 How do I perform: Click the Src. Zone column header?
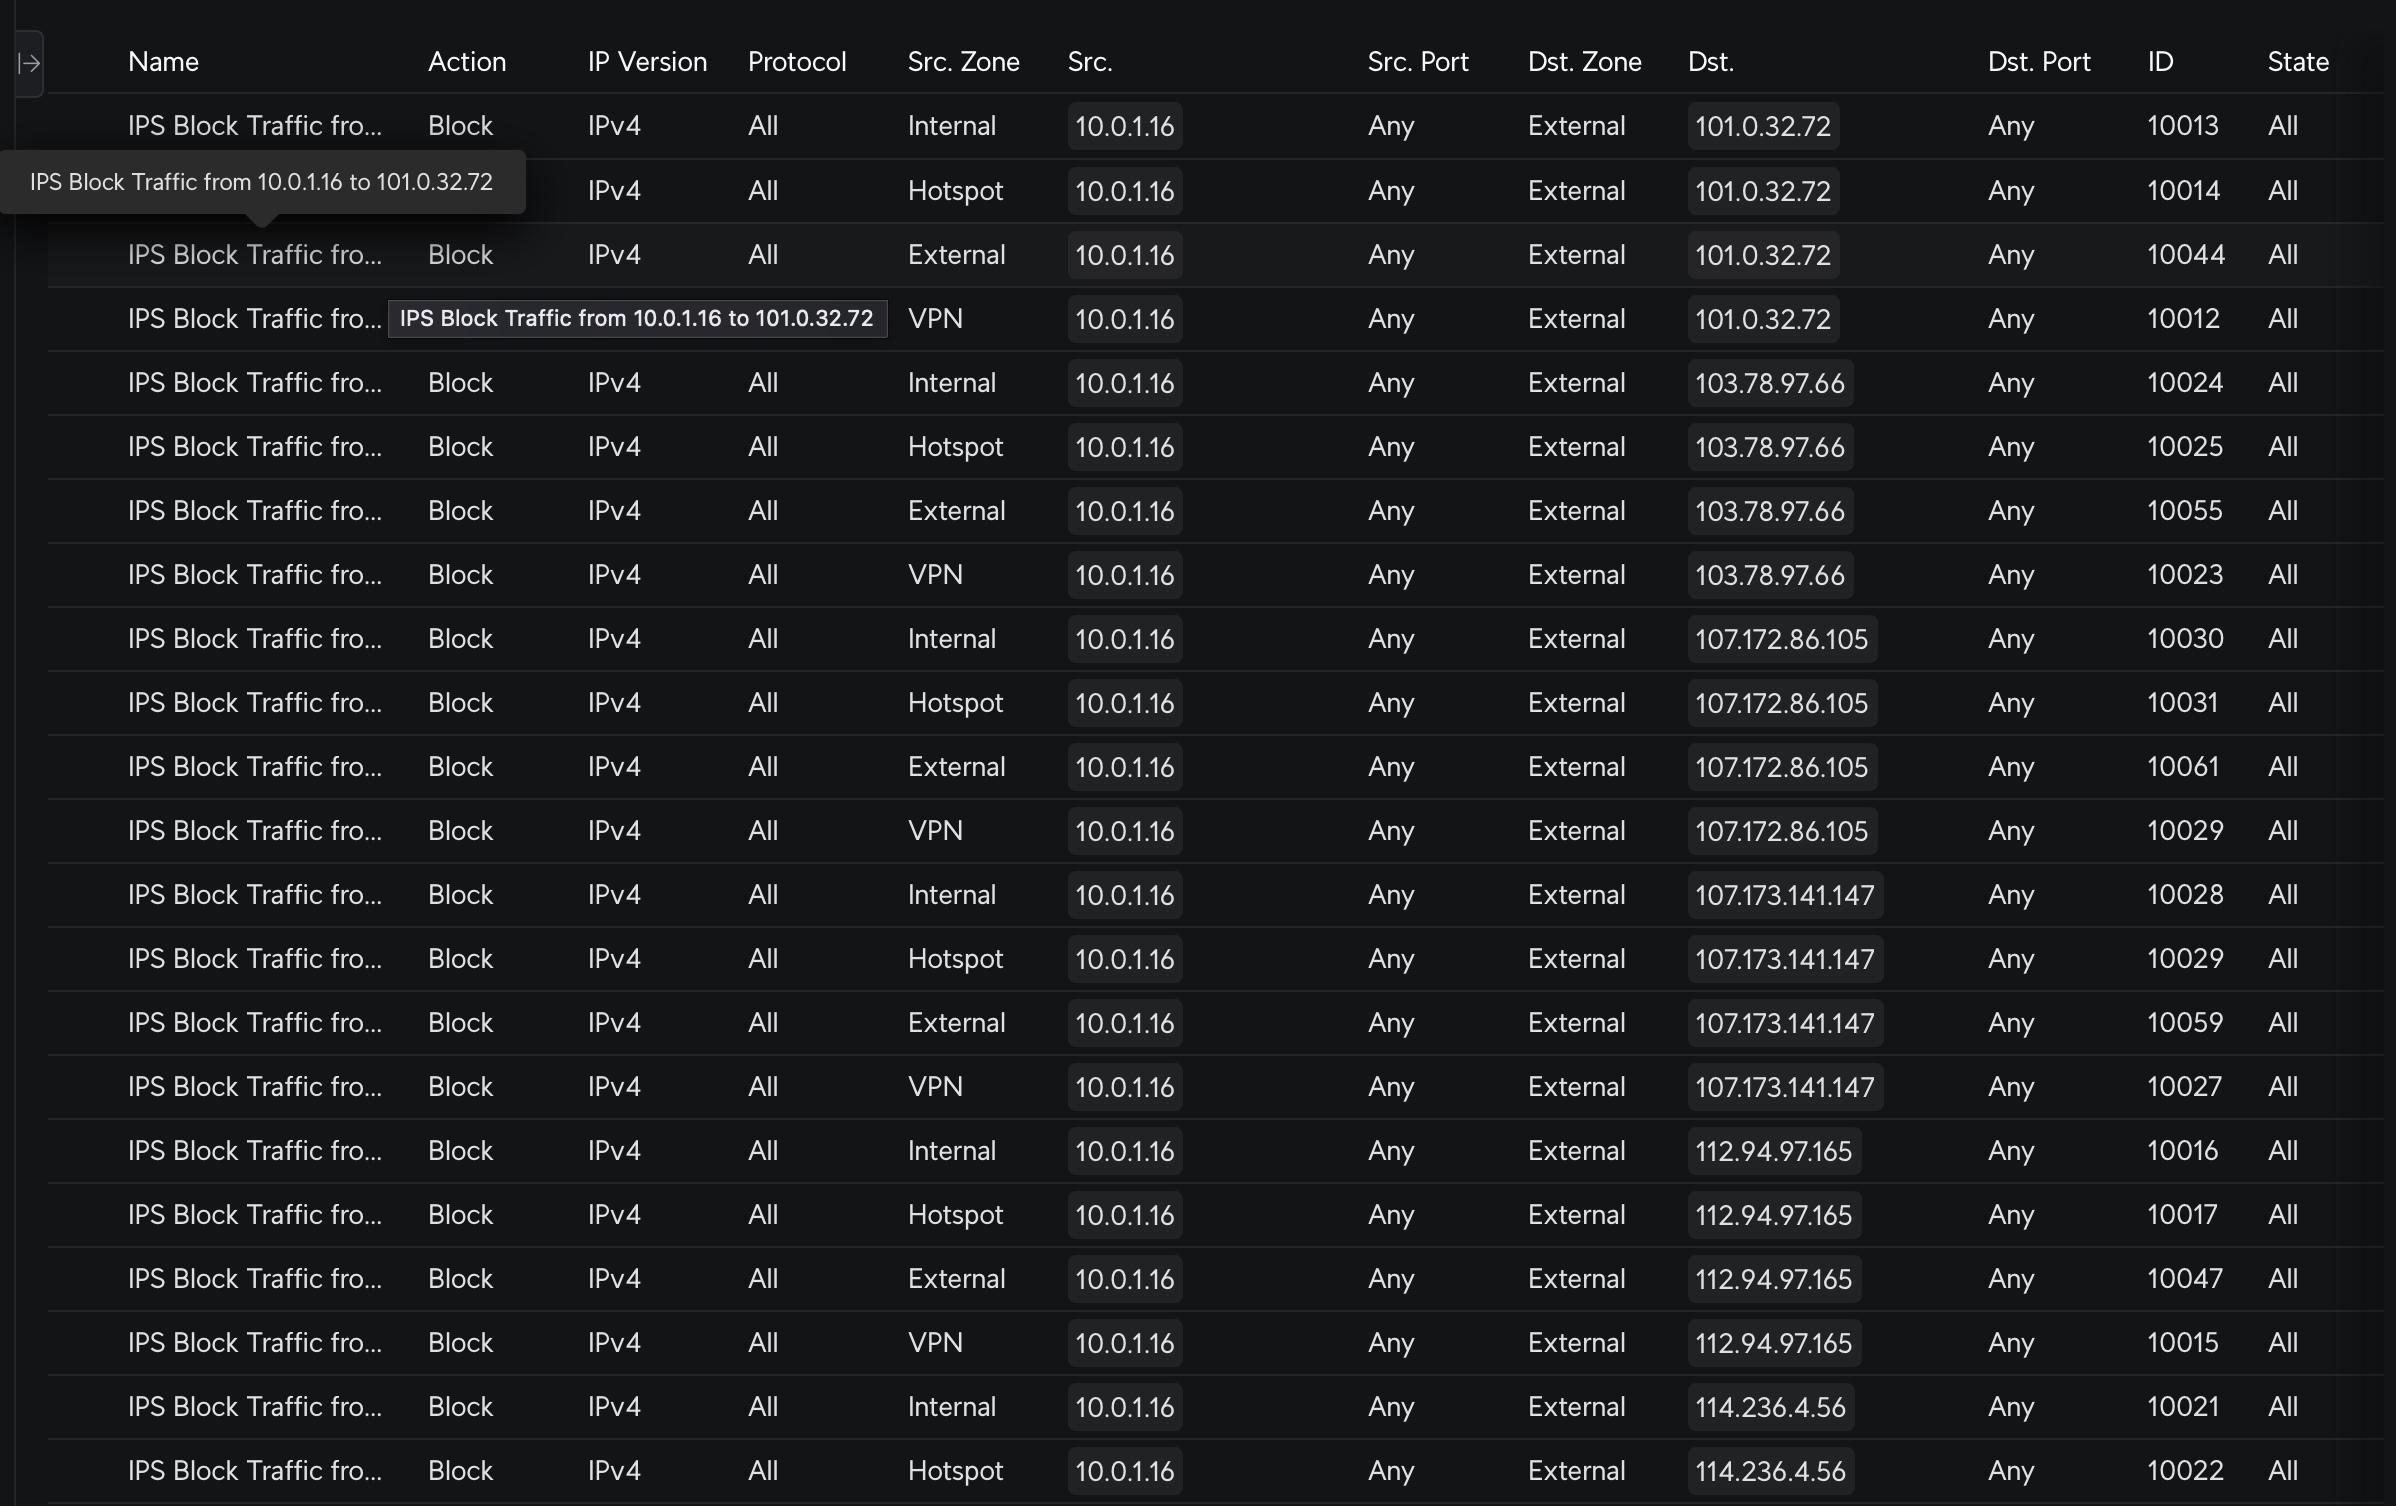point(963,62)
